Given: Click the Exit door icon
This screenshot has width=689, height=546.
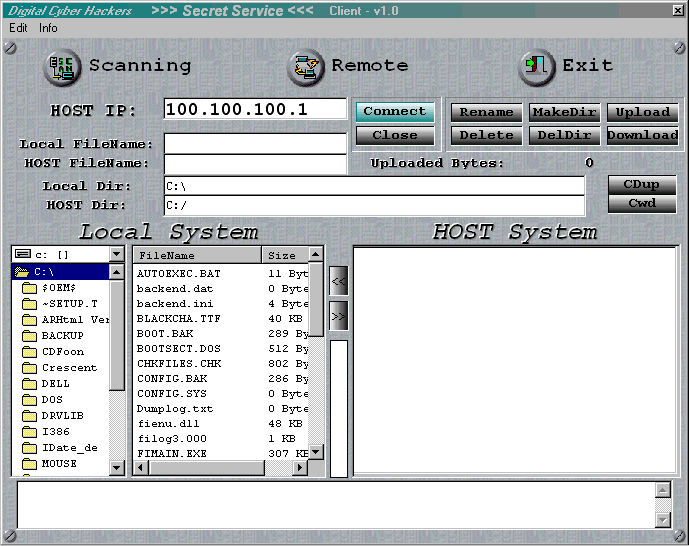Looking at the screenshot, I should [537, 67].
